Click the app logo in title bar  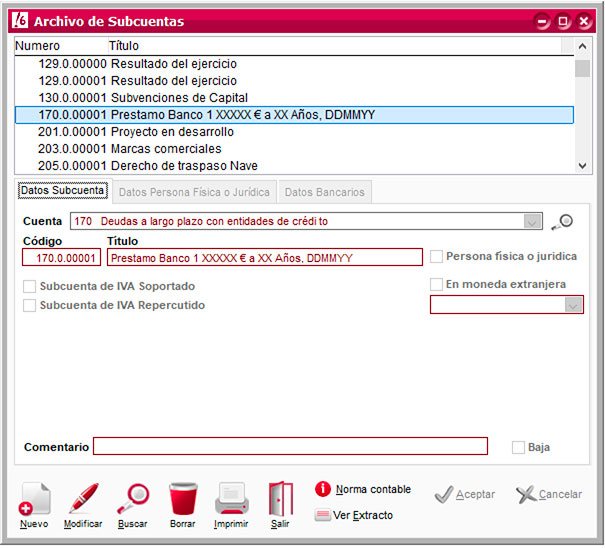pyautogui.click(x=20, y=20)
